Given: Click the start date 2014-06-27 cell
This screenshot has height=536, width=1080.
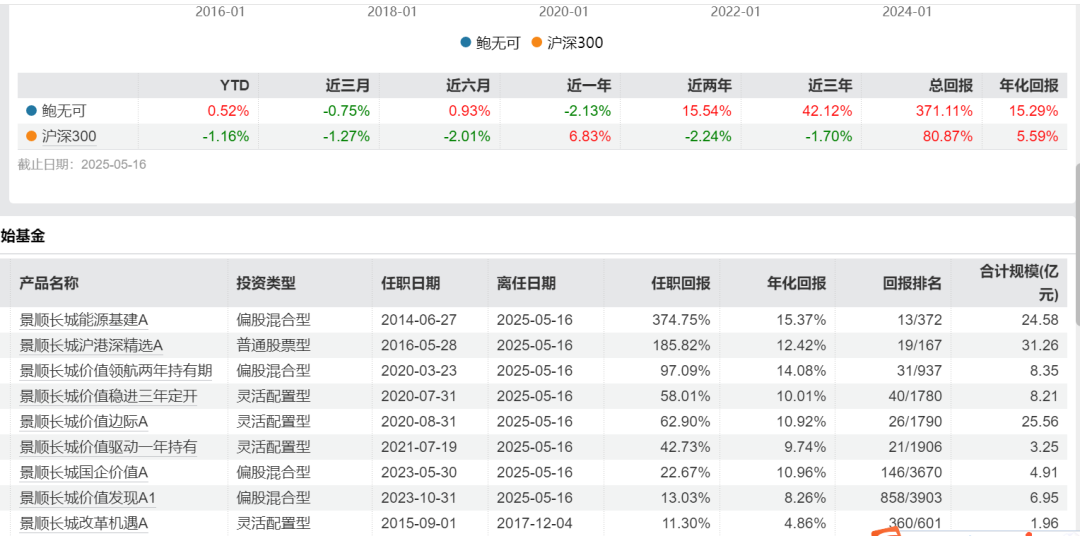Looking at the screenshot, I should (x=419, y=320).
